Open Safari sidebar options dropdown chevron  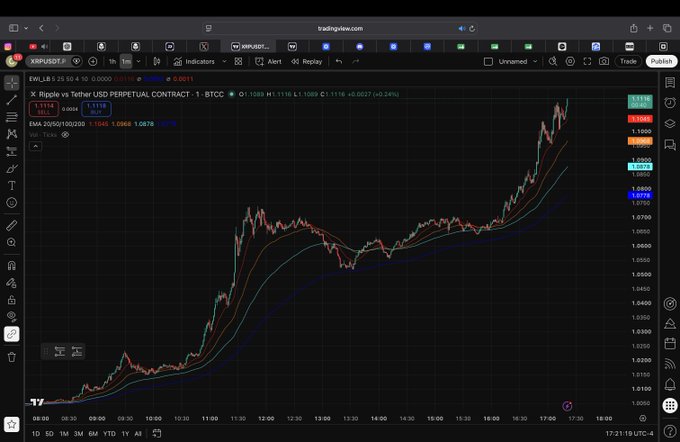click(26, 29)
